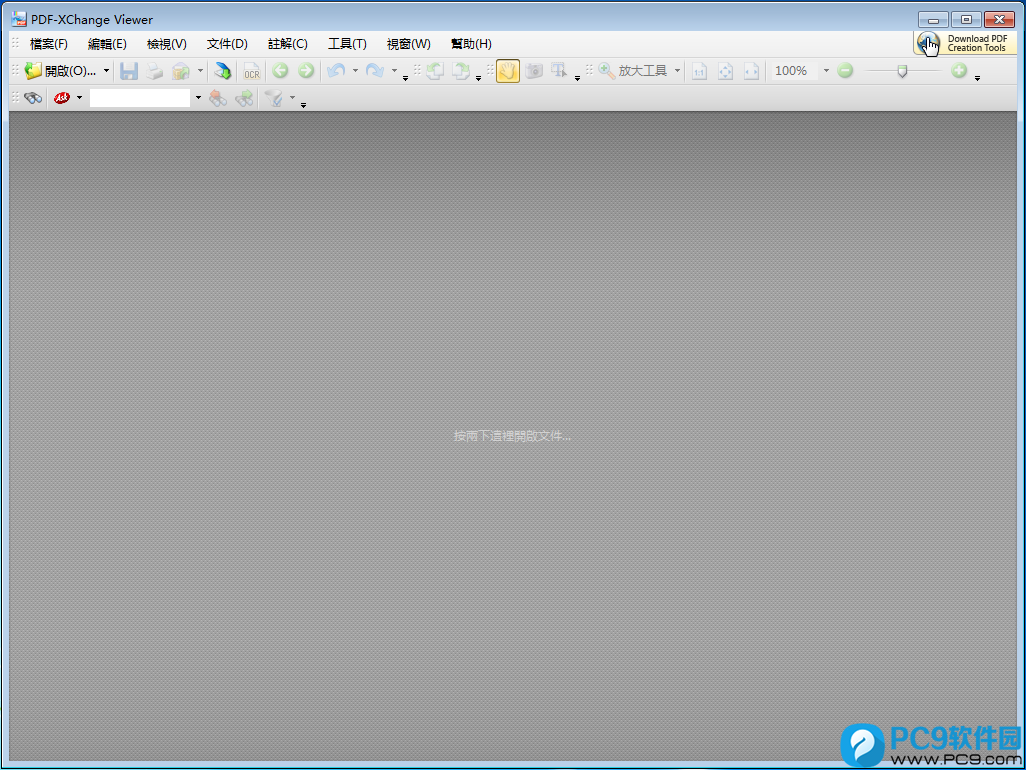Viewport: 1026px width, 770px height.
Task: Click the 開啟(O)... open file button
Action: click(60, 71)
